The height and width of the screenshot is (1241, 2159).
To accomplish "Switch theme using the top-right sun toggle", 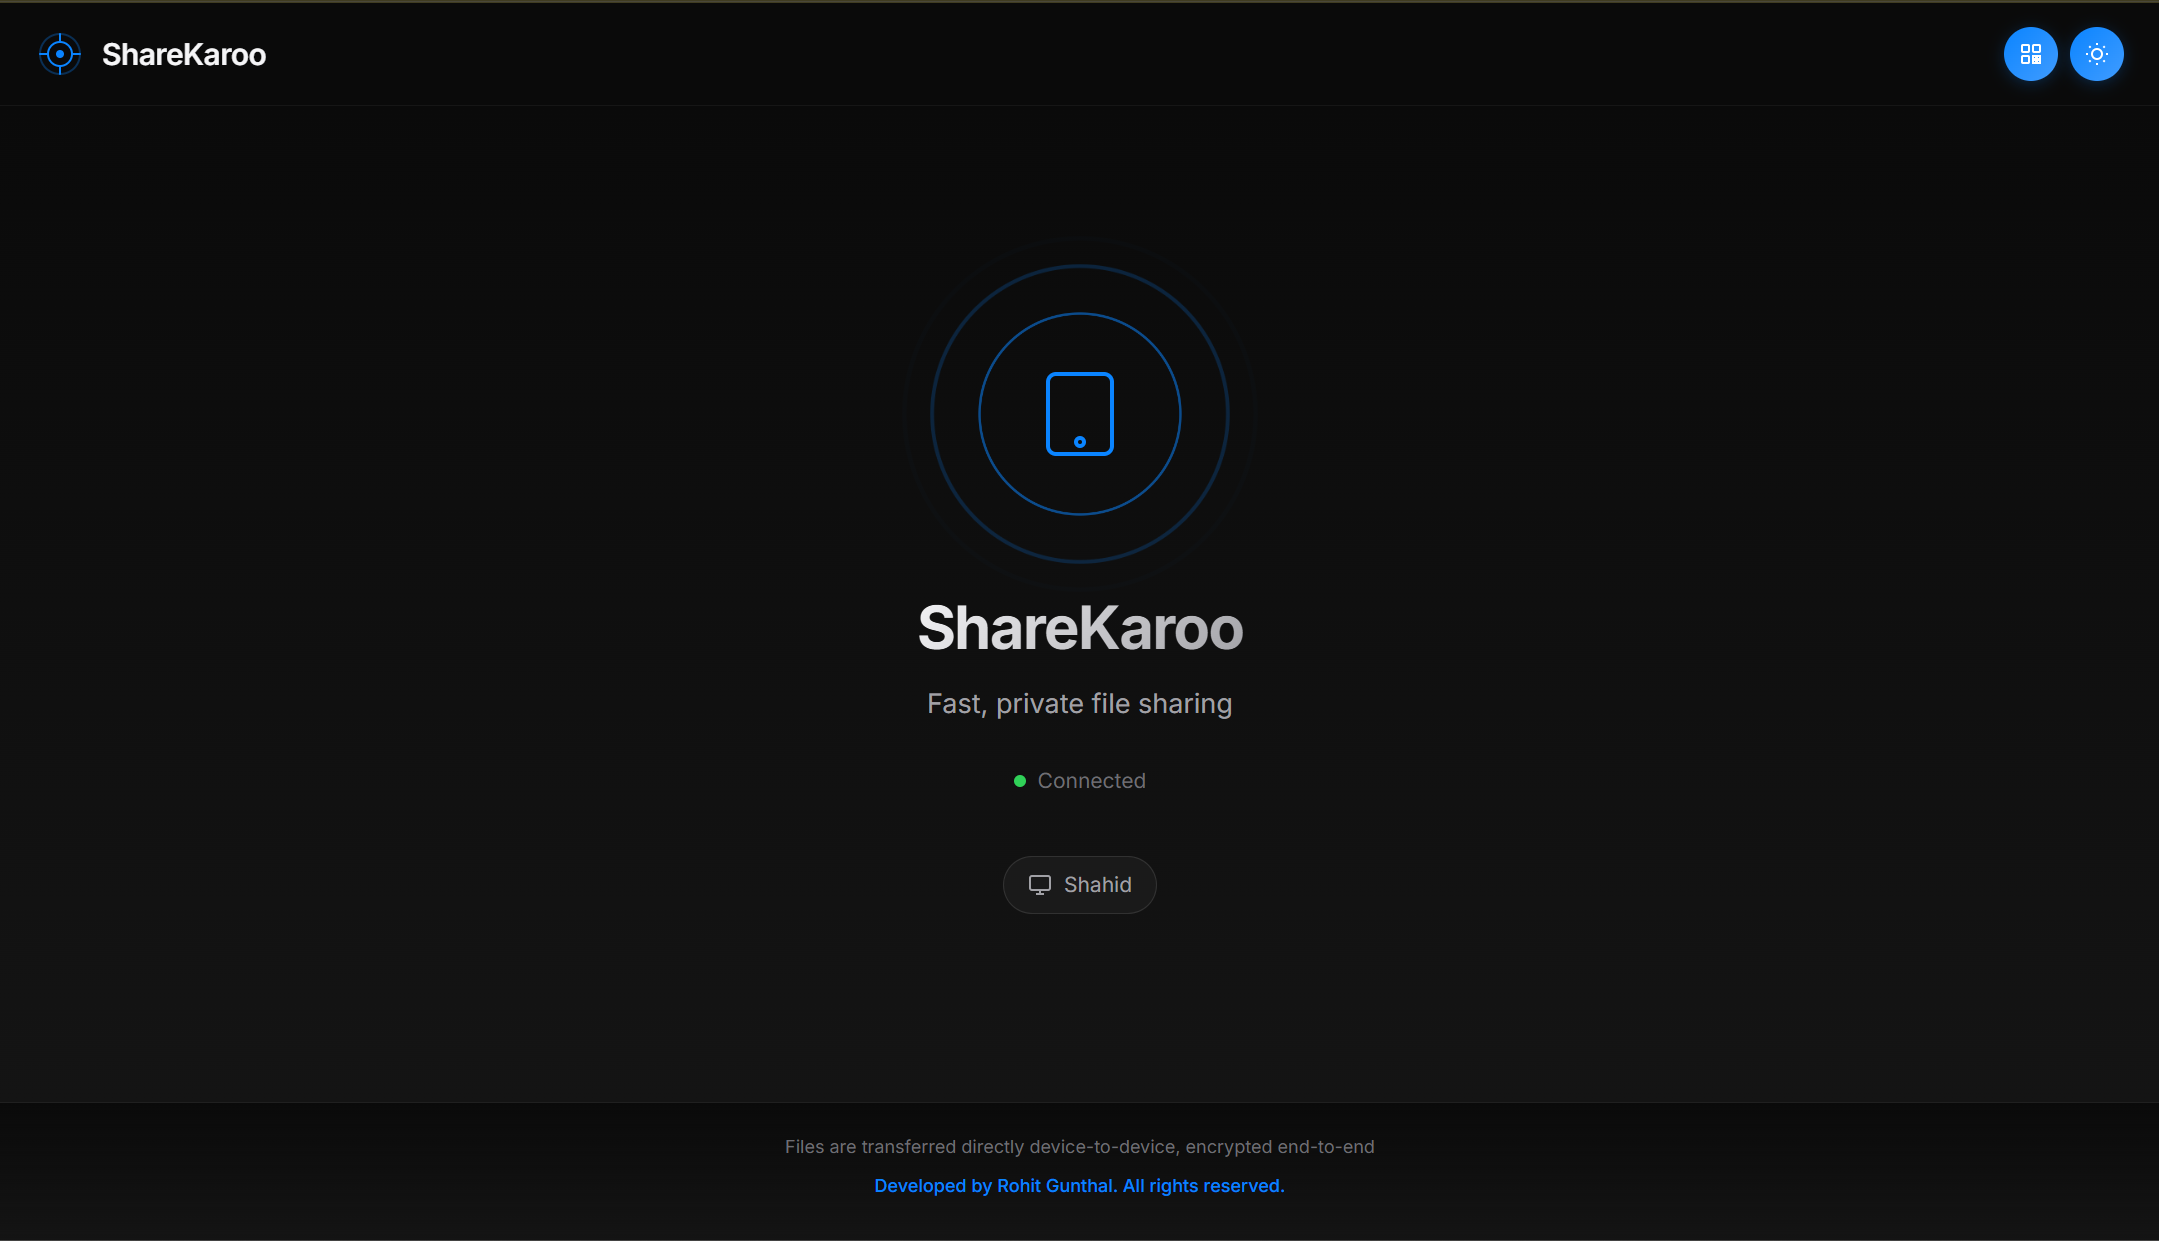I will tap(2096, 53).
